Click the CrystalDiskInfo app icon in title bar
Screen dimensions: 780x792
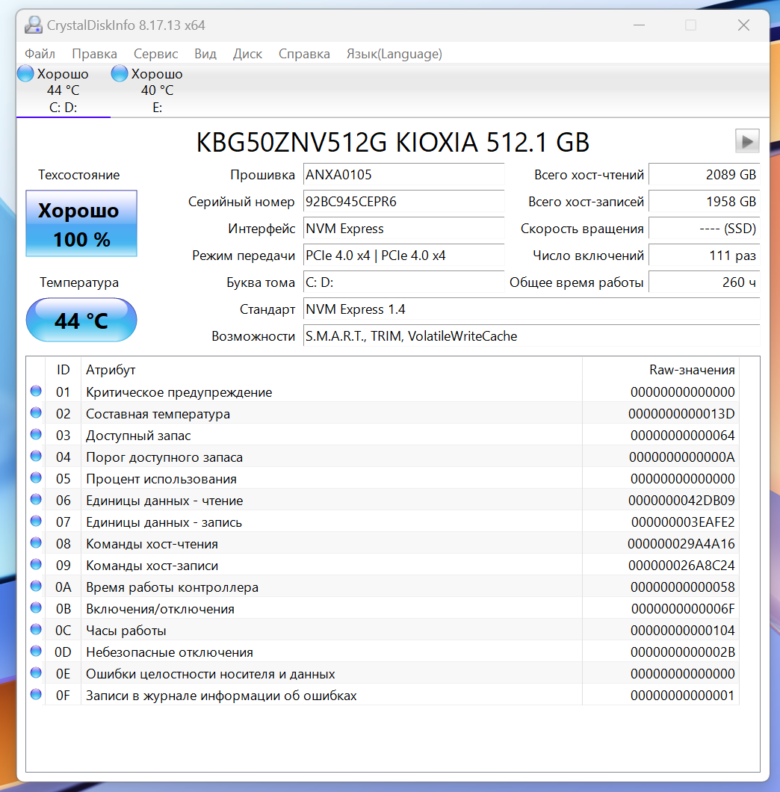tap(33, 25)
